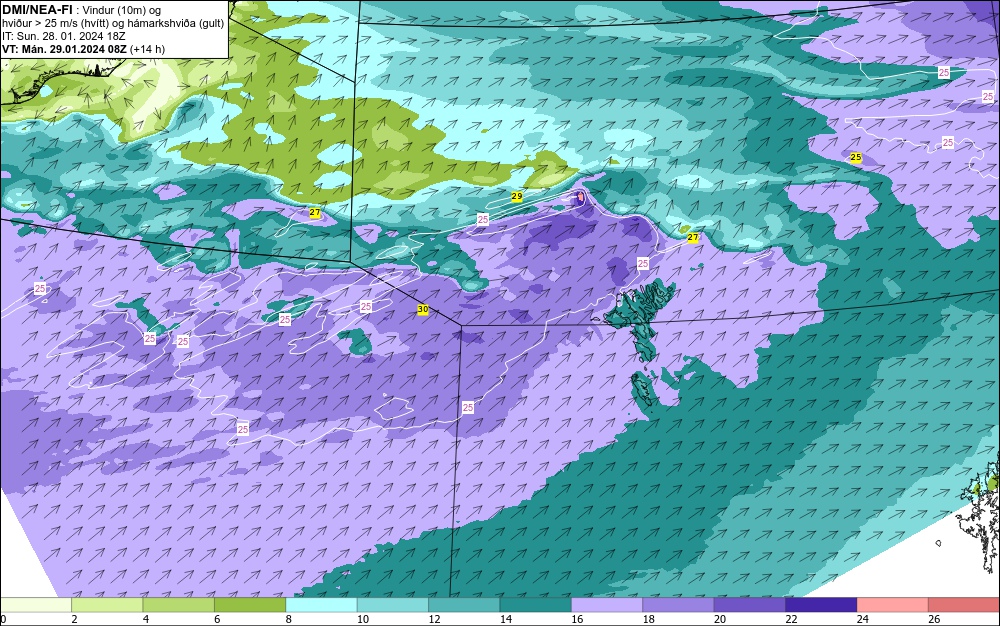1000x626 pixels.
Task: Click the "Vindur (10m) og" header text
Action: click(x=122, y=10)
